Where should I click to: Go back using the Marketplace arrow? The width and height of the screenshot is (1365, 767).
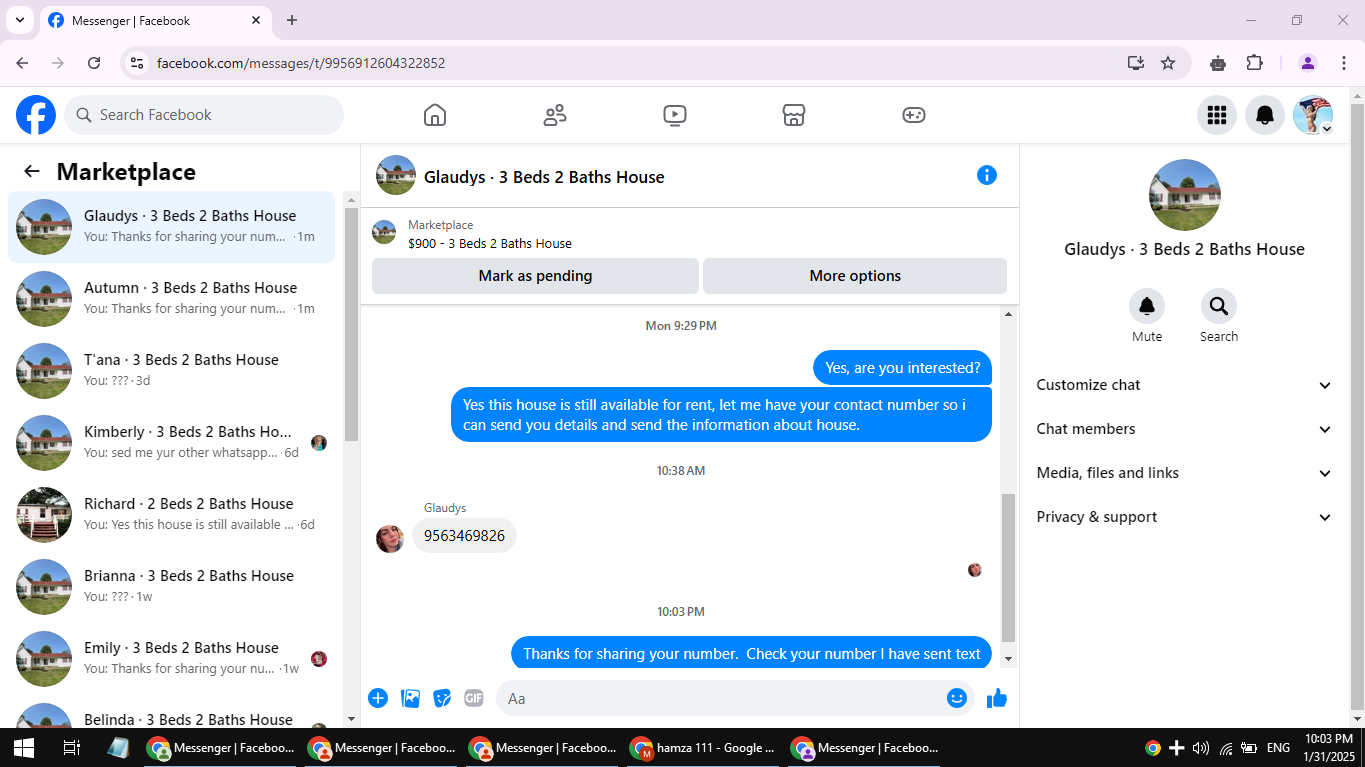pyautogui.click(x=32, y=171)
